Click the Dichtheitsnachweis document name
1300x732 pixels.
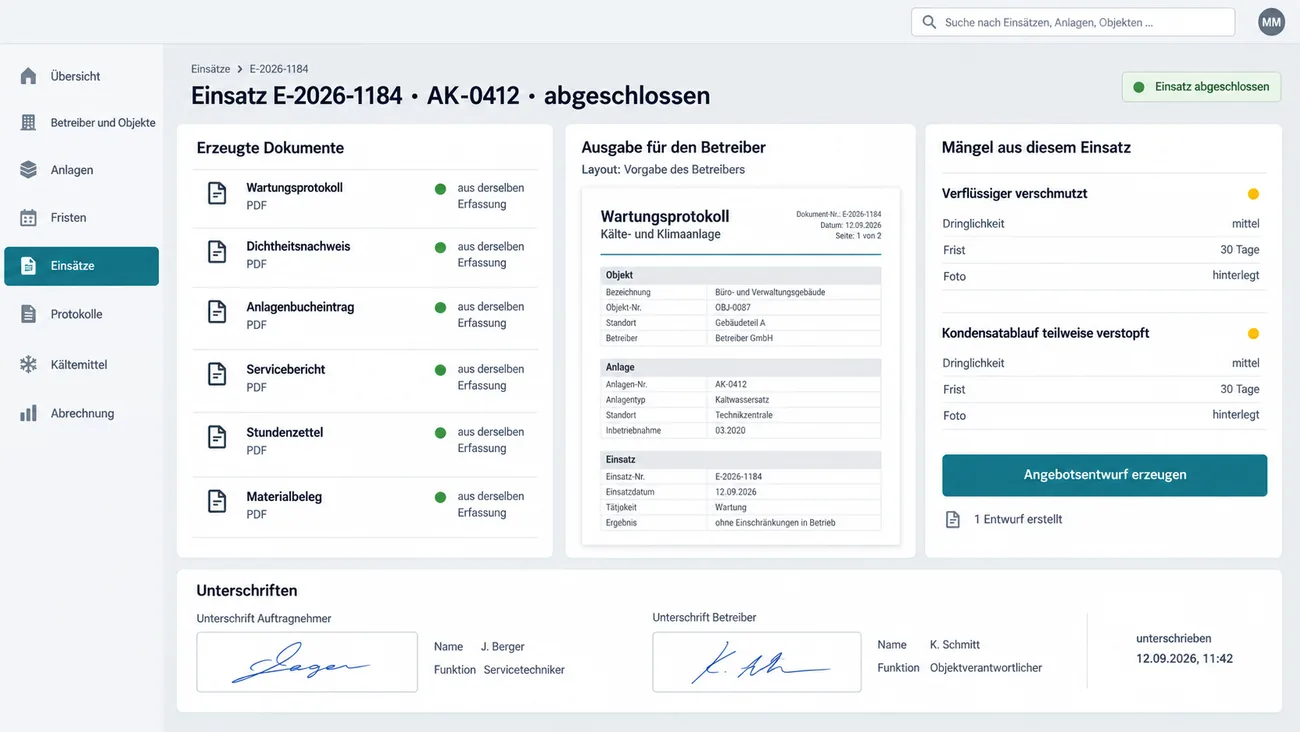(x=298, y=246)
